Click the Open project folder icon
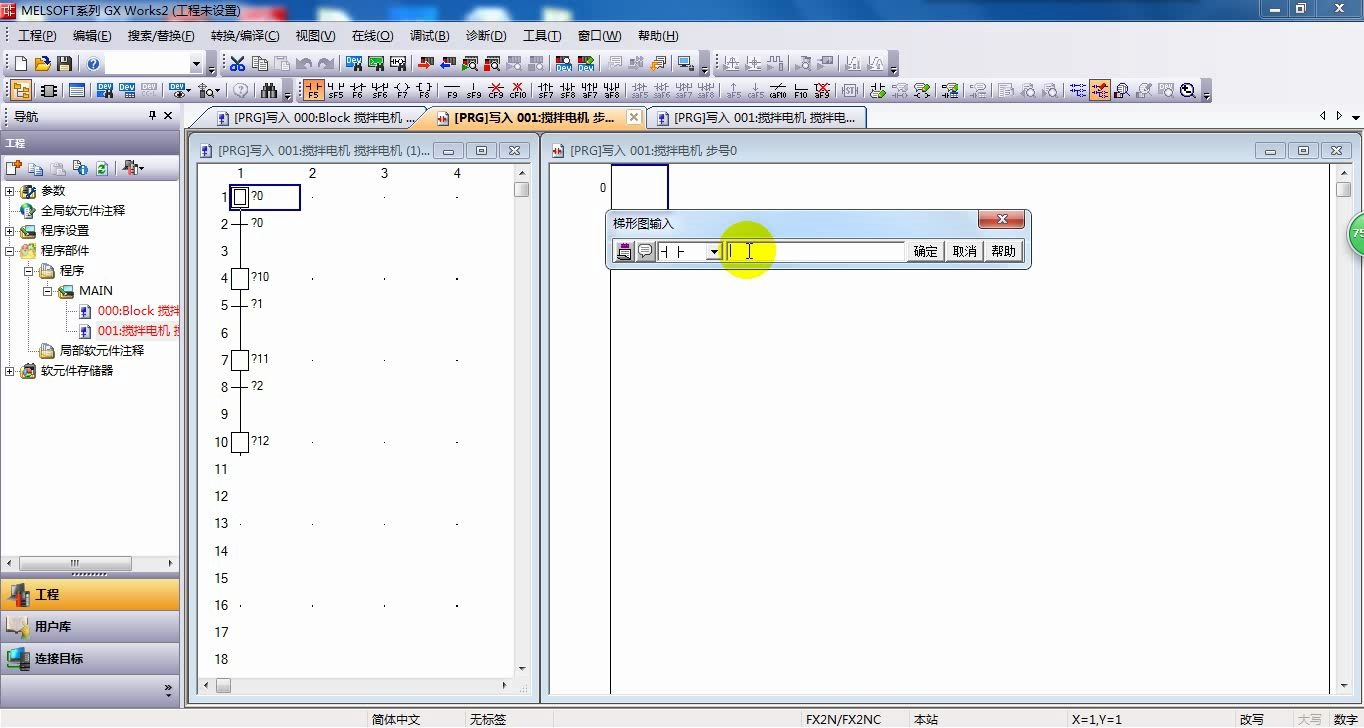 tap(42, 63)
